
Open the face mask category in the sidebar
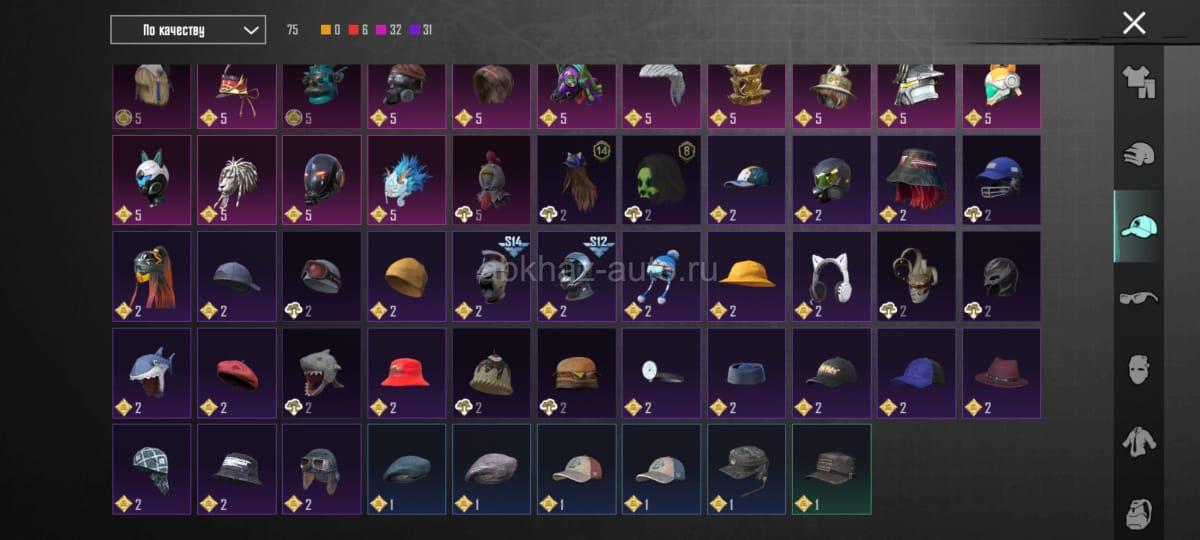tap(1138, 369)
